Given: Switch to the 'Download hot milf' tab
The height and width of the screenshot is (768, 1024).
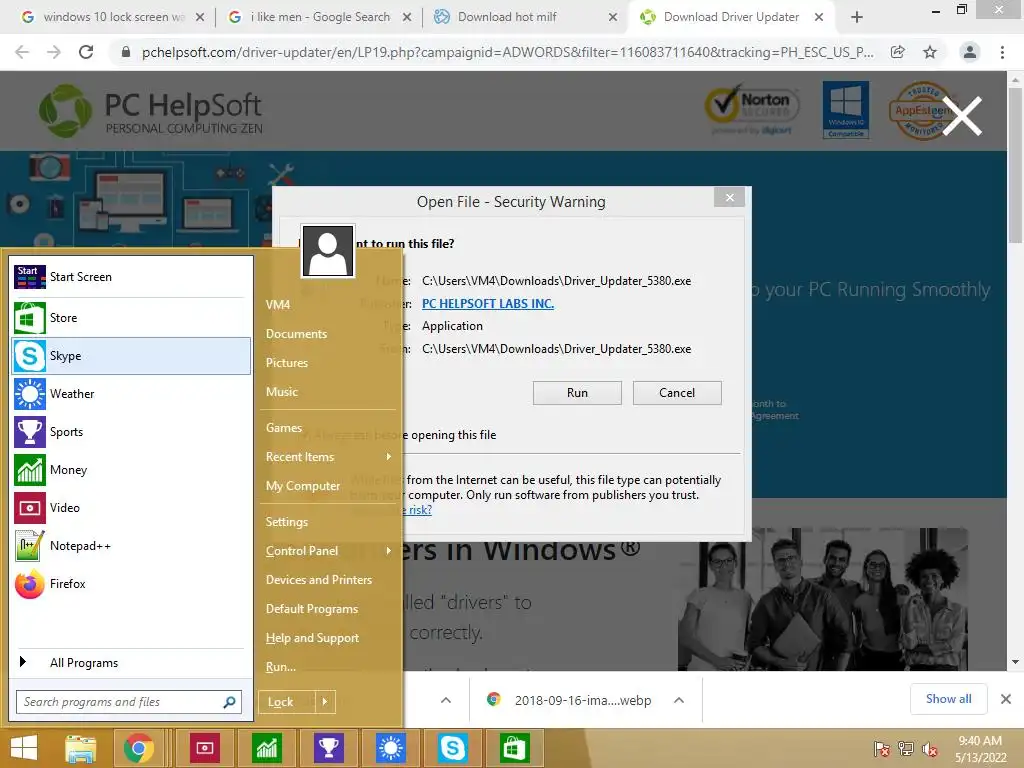Looking at the screenshot, I should (526, 17).
